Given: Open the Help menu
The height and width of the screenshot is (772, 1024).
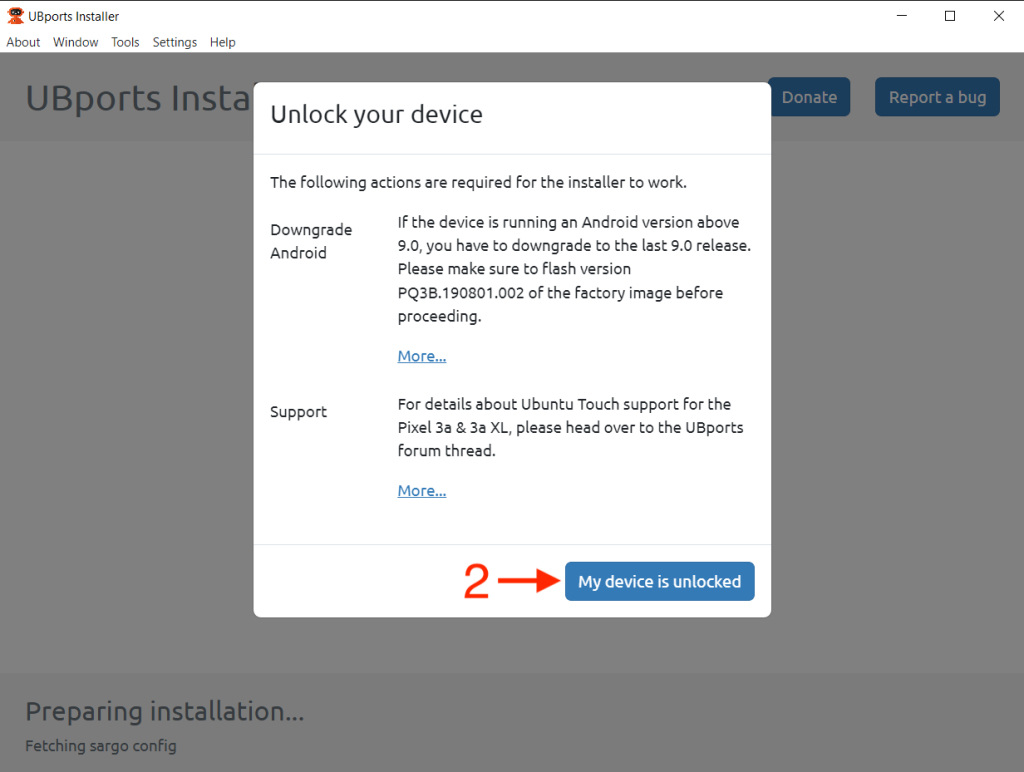Looking at the screenshot, I should click(223, 42).
